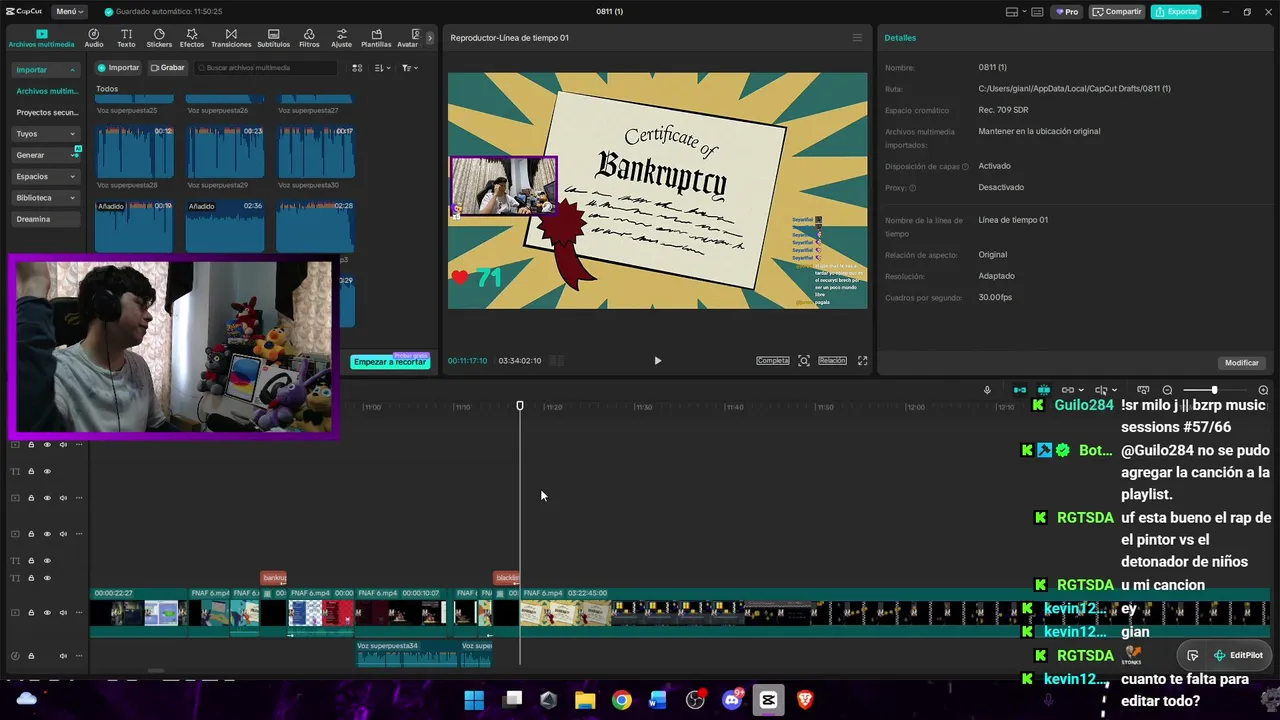This screenshot has width=1280, height=720.
Task: Open OBS Studio from the taskbar
Action: click(x=695, y=700)
